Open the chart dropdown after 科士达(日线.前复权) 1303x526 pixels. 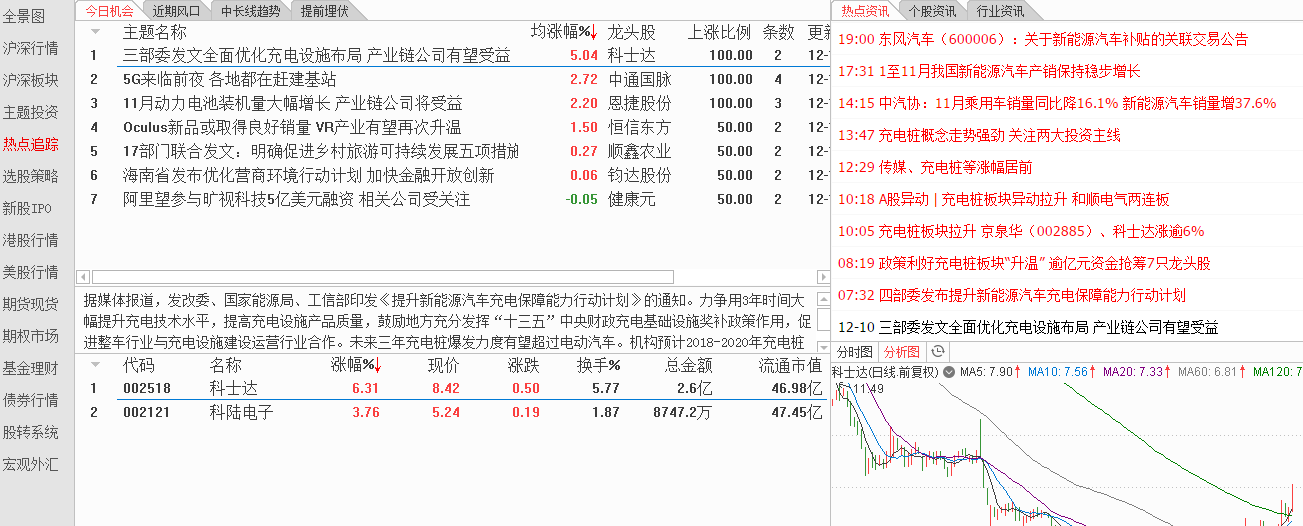point(948,372)
